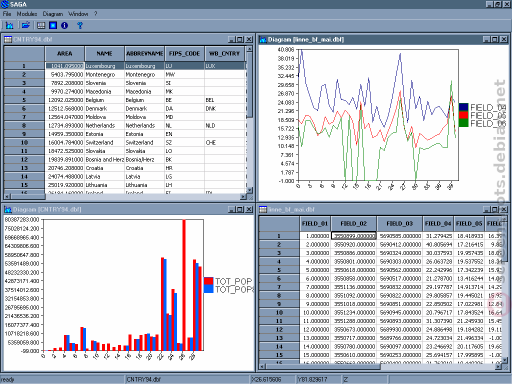This screenshot has width=512, height=384.
Task: Click the FIELD_02 column header
Action: pyautogui.click(x=354, y=223)
